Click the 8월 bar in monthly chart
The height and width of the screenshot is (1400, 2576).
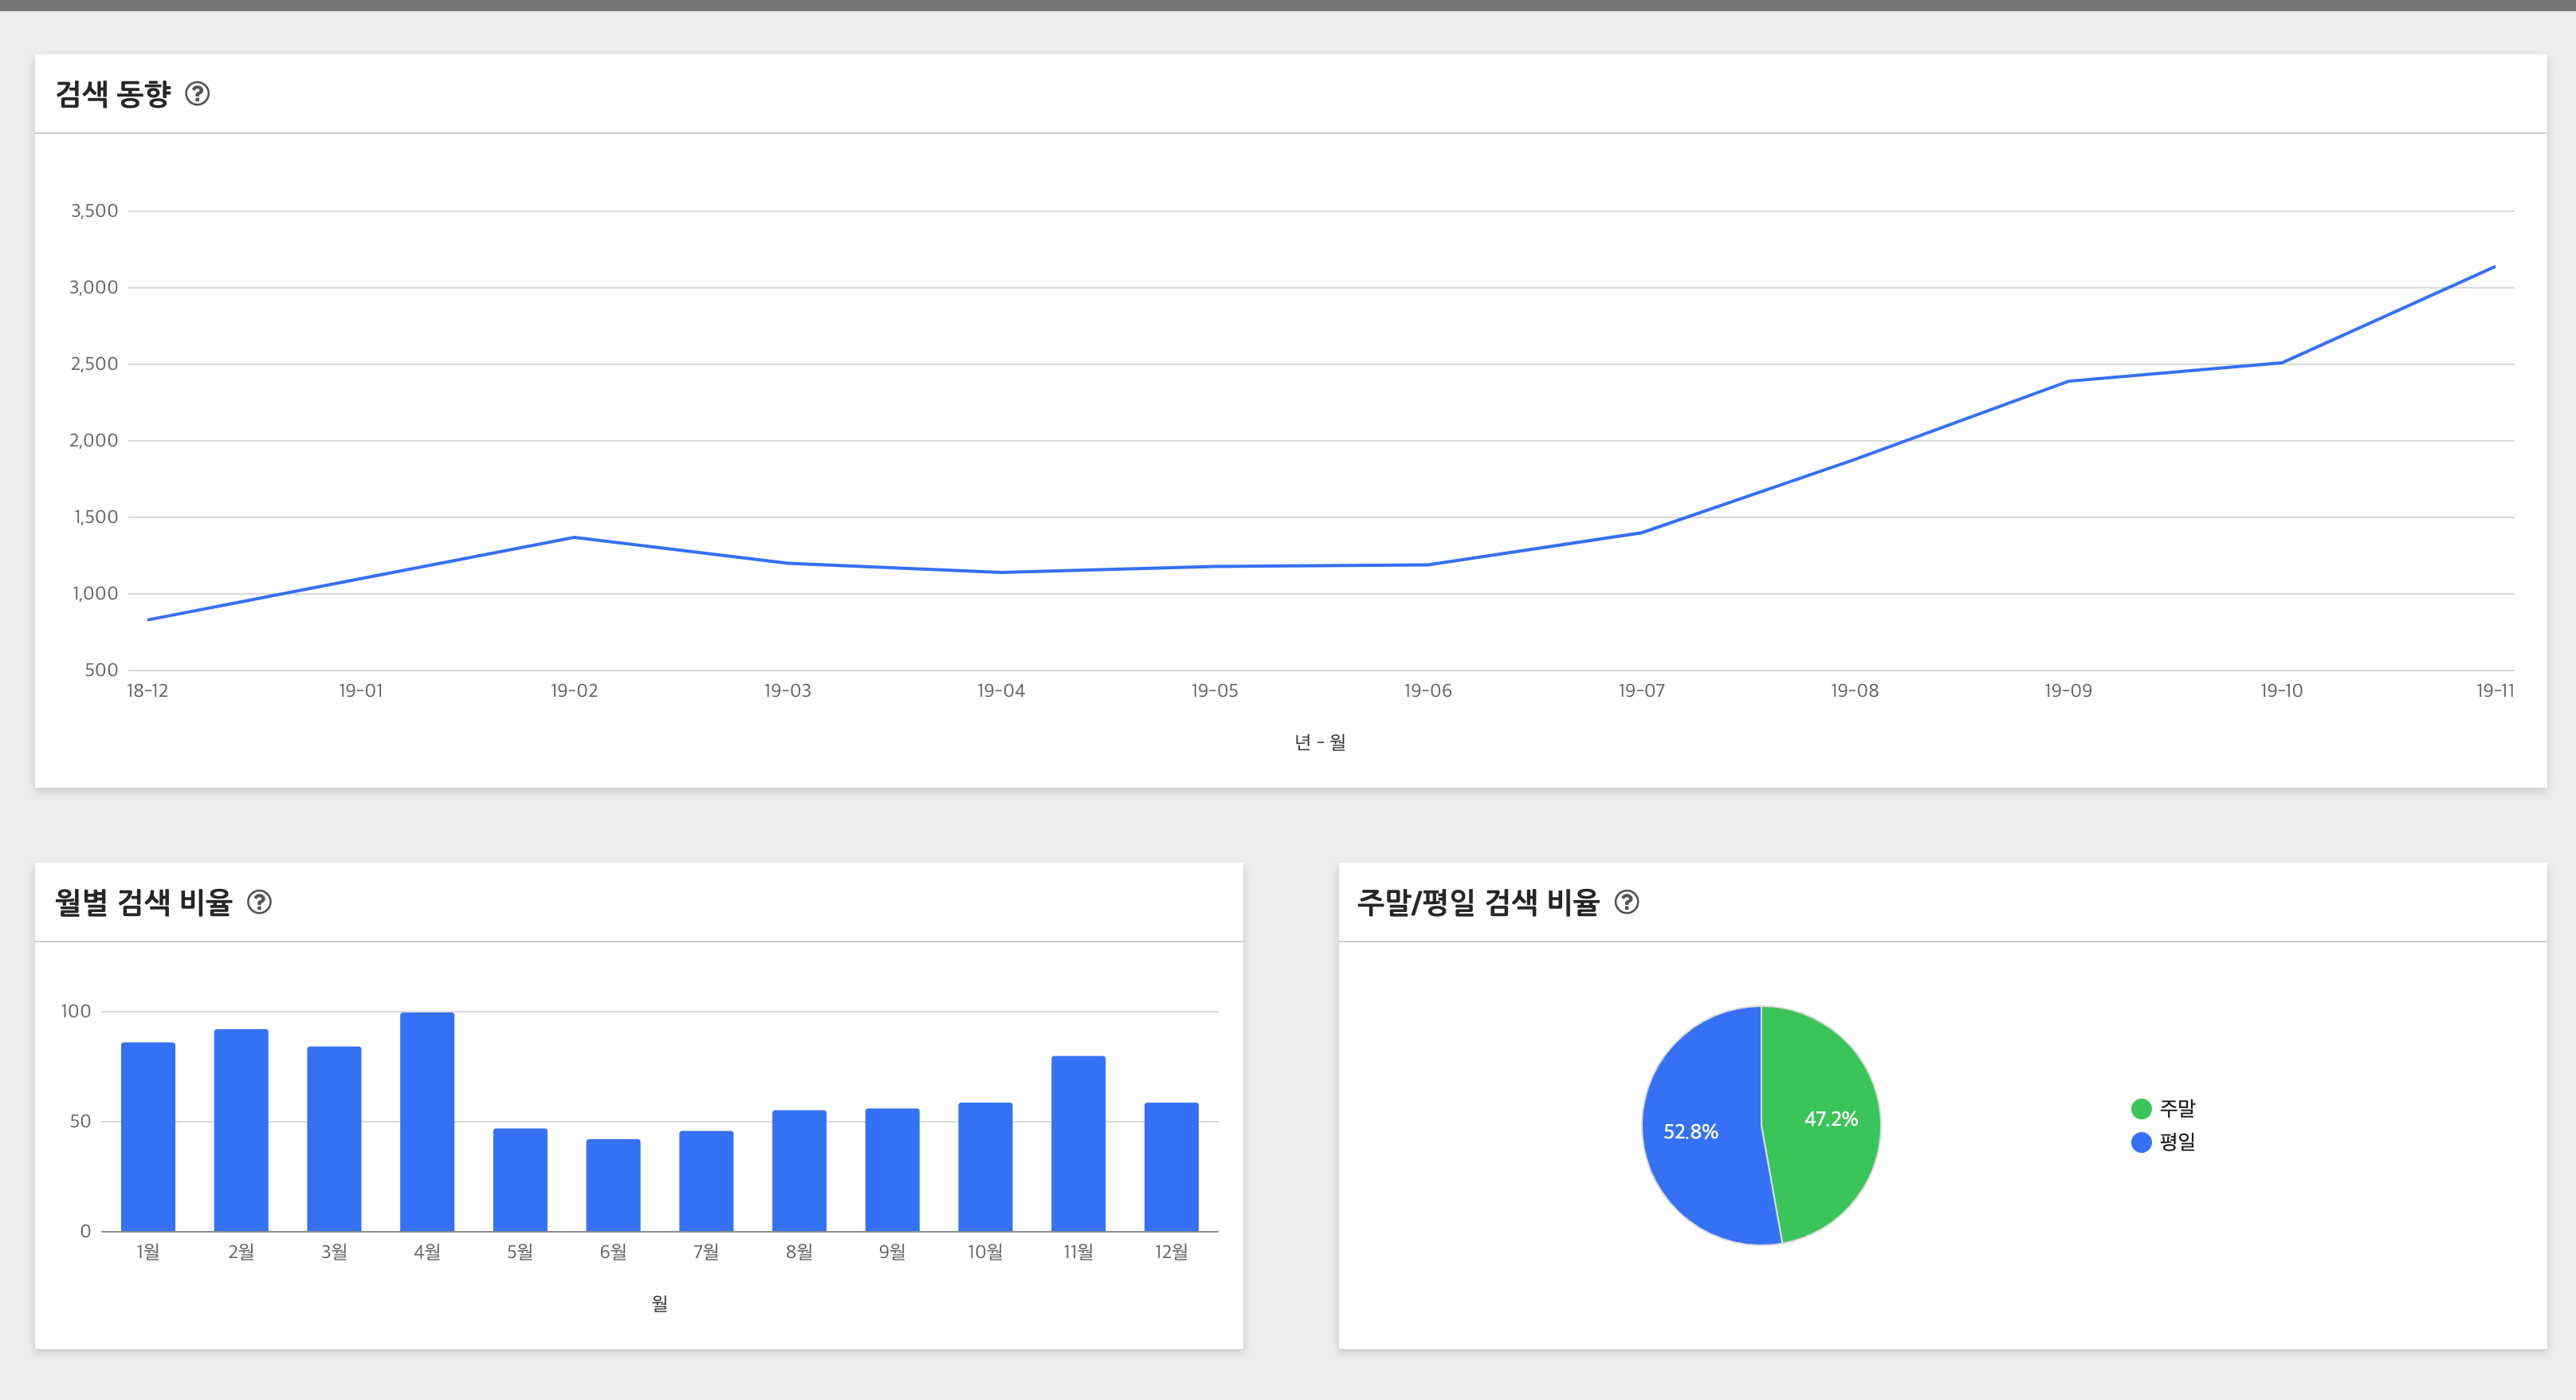pyautogui.click(x=799, y=1170)
